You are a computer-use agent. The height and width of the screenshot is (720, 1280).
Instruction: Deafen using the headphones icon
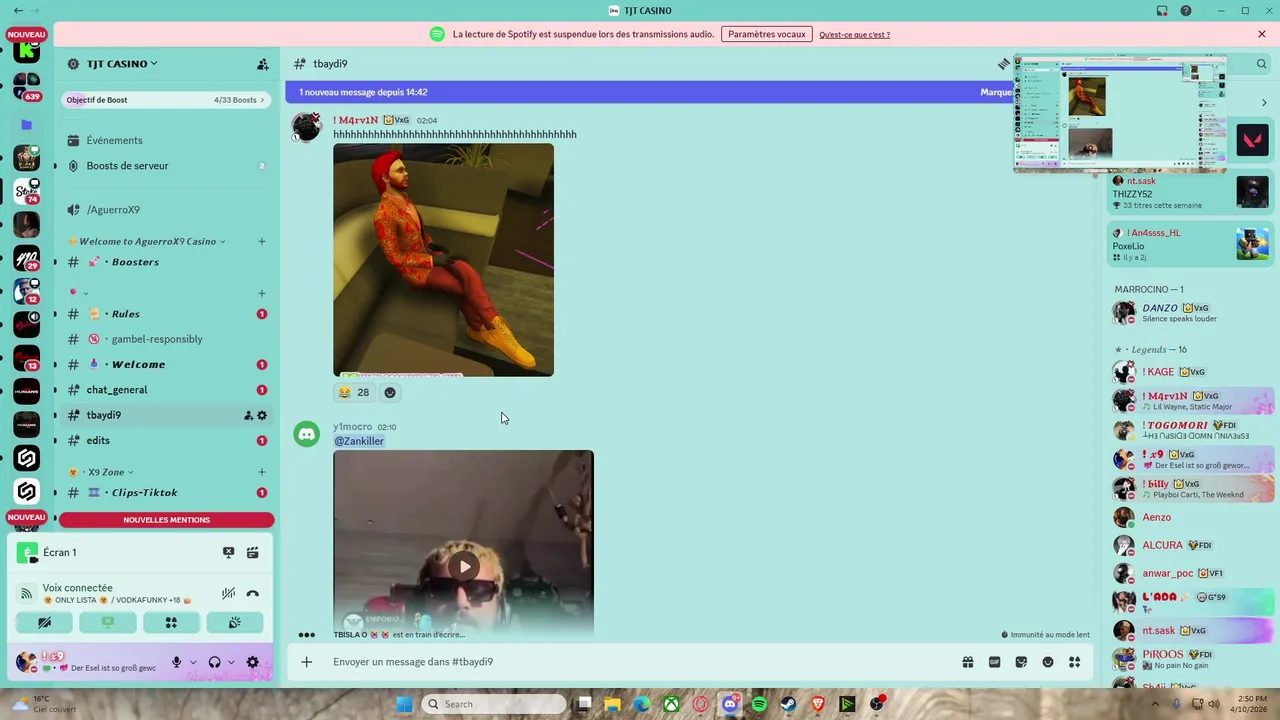pyautogui.click(x=214, y=662)
